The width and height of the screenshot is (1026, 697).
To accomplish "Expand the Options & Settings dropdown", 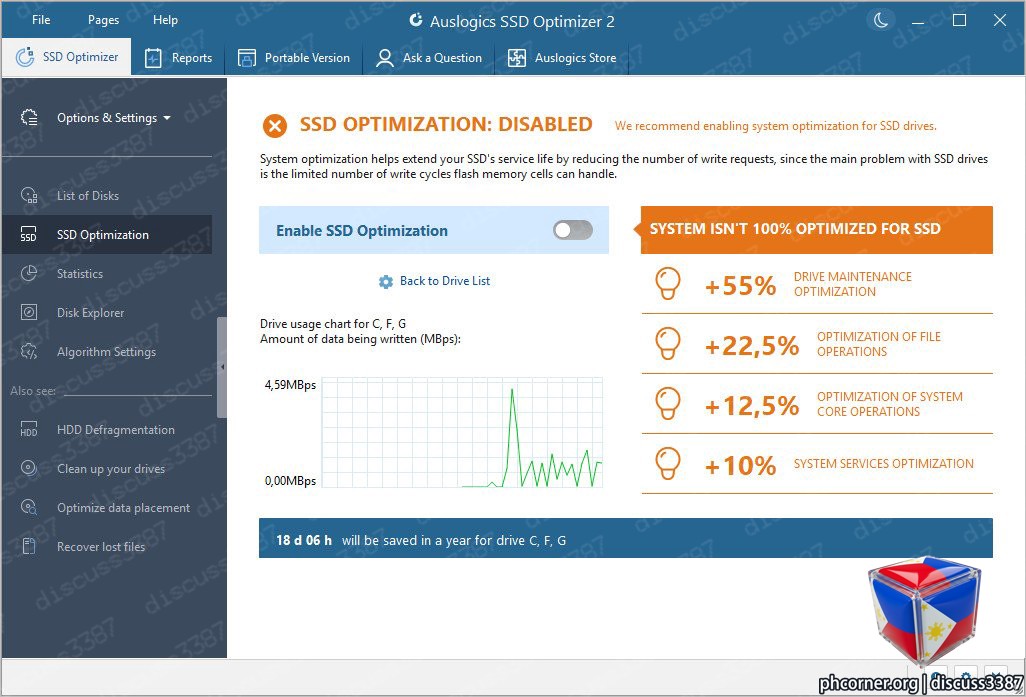I will pyautogui.click(x=113, y=118).
